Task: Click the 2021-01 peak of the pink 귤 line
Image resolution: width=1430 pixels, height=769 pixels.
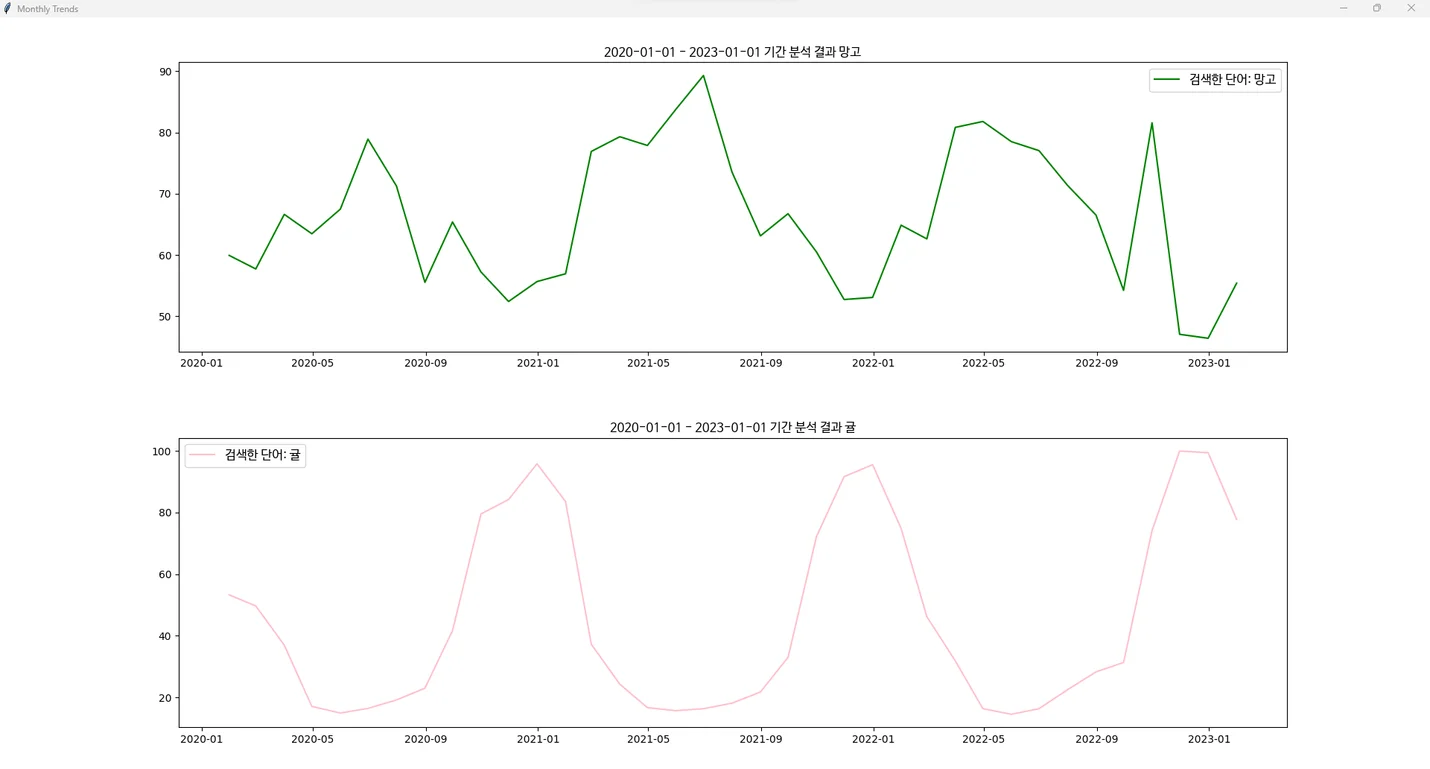Action: click(x=537, y=464)
